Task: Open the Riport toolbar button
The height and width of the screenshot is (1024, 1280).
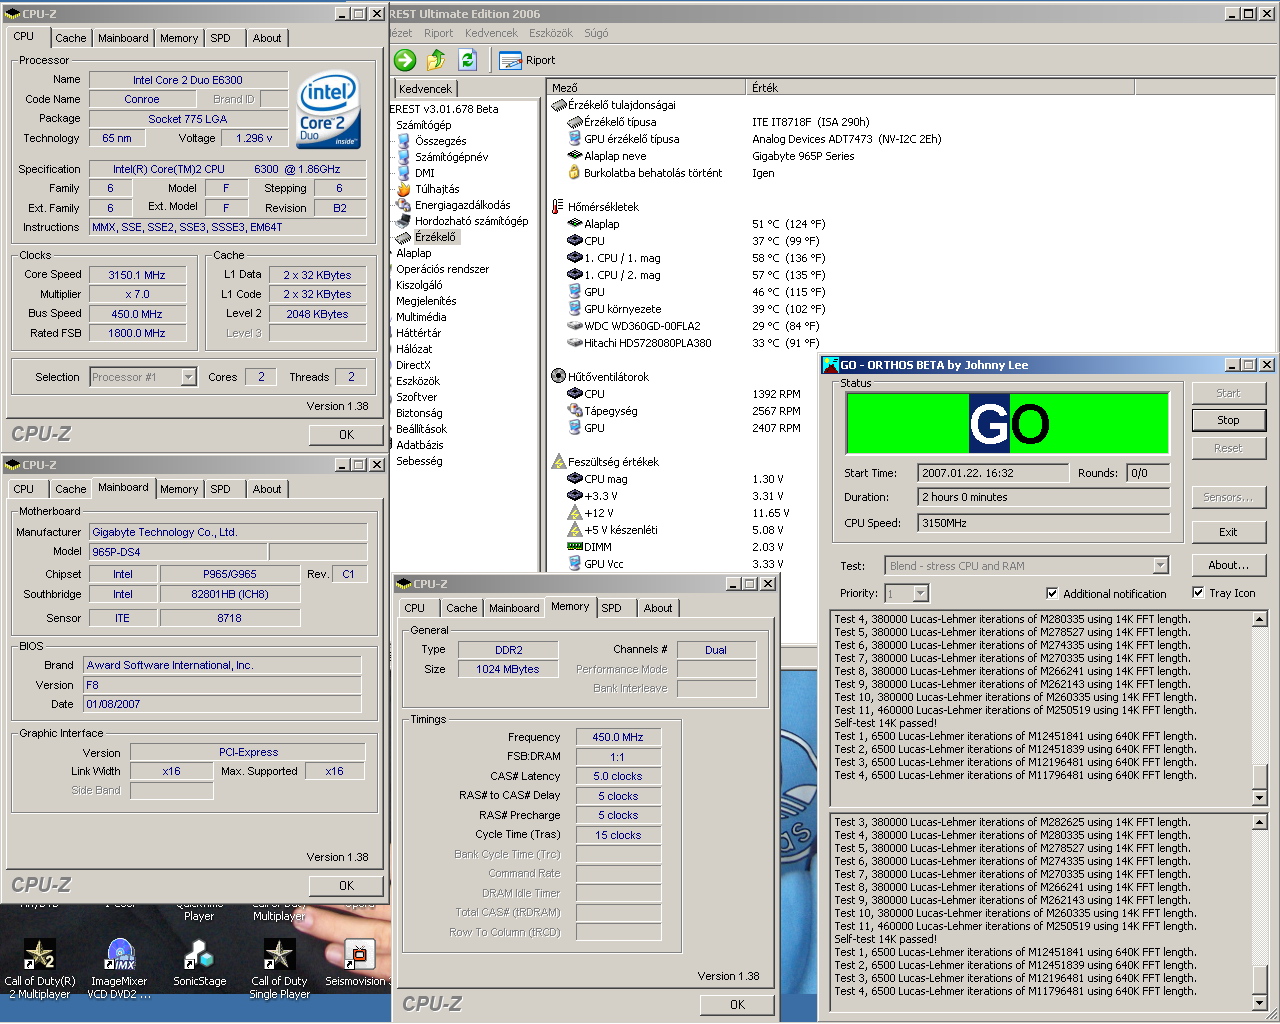Action: coord(527,60)
